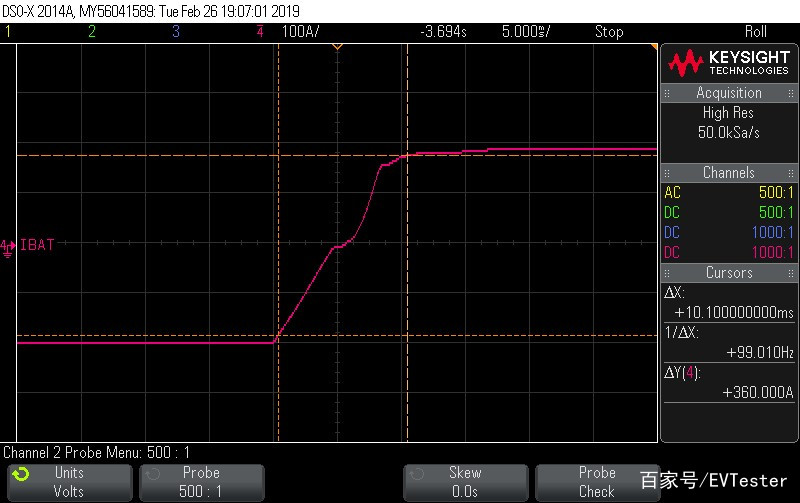
Task: Click the IBAT channel label
Action: (x=37, y=245)
